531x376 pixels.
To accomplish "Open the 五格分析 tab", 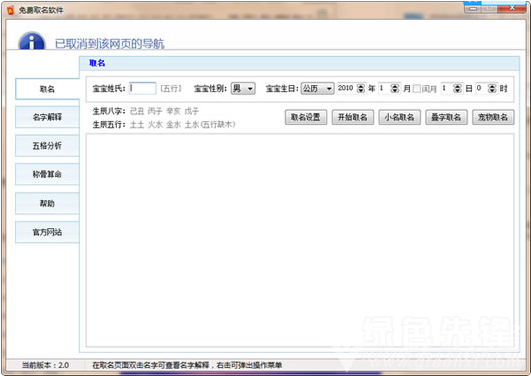I will (x=47, y=146).
